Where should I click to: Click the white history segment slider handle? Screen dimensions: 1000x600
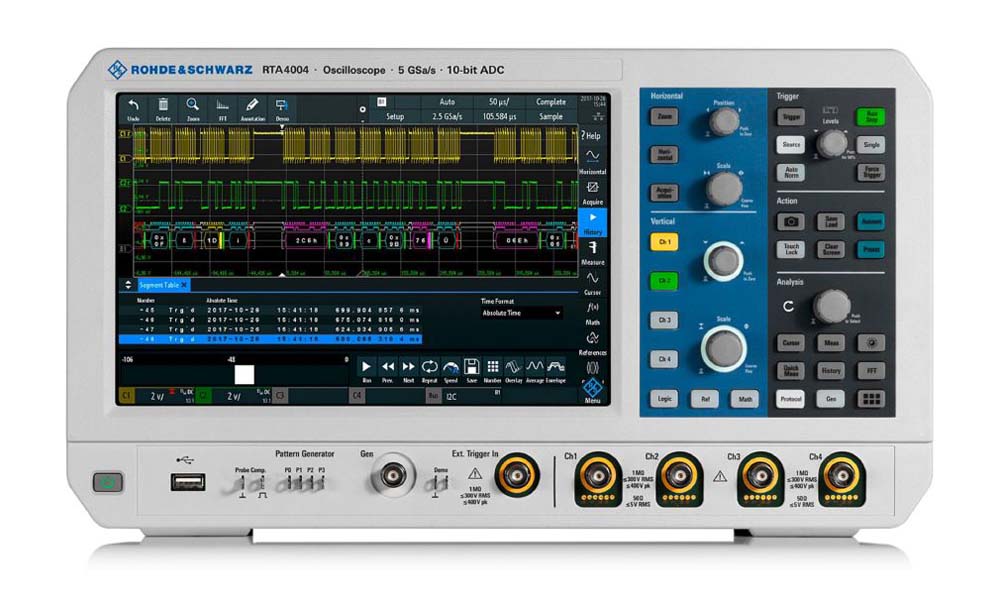click(244, 374)
